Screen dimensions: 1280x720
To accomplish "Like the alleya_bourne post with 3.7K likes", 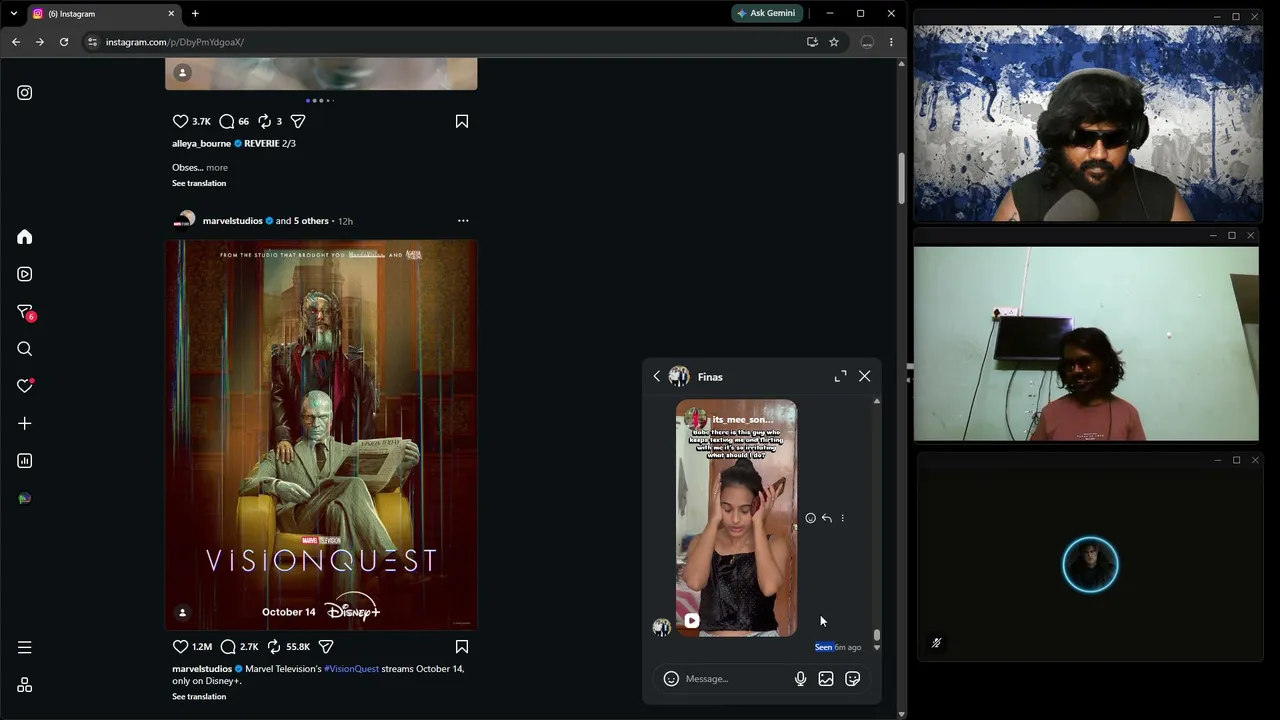I will point(181,121).
